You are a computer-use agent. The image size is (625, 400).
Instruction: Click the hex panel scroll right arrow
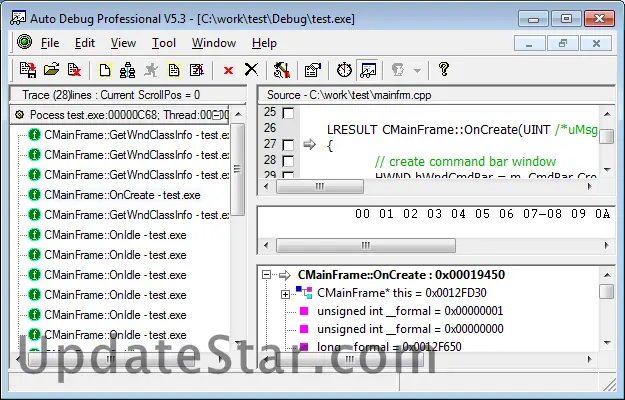tap(607, 245)
